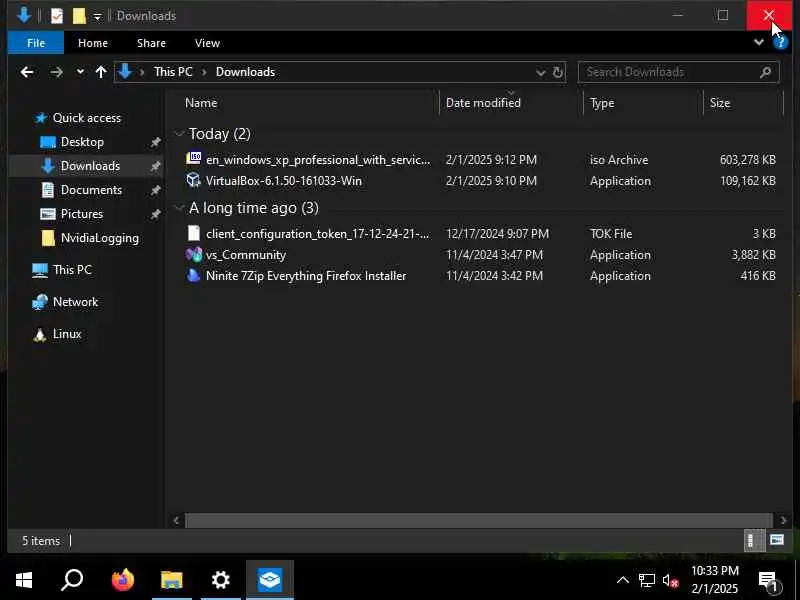Select VirtualBox-6.1.50-161033-Win file name
The image size is (800, 600).
[x=284, y=181]
